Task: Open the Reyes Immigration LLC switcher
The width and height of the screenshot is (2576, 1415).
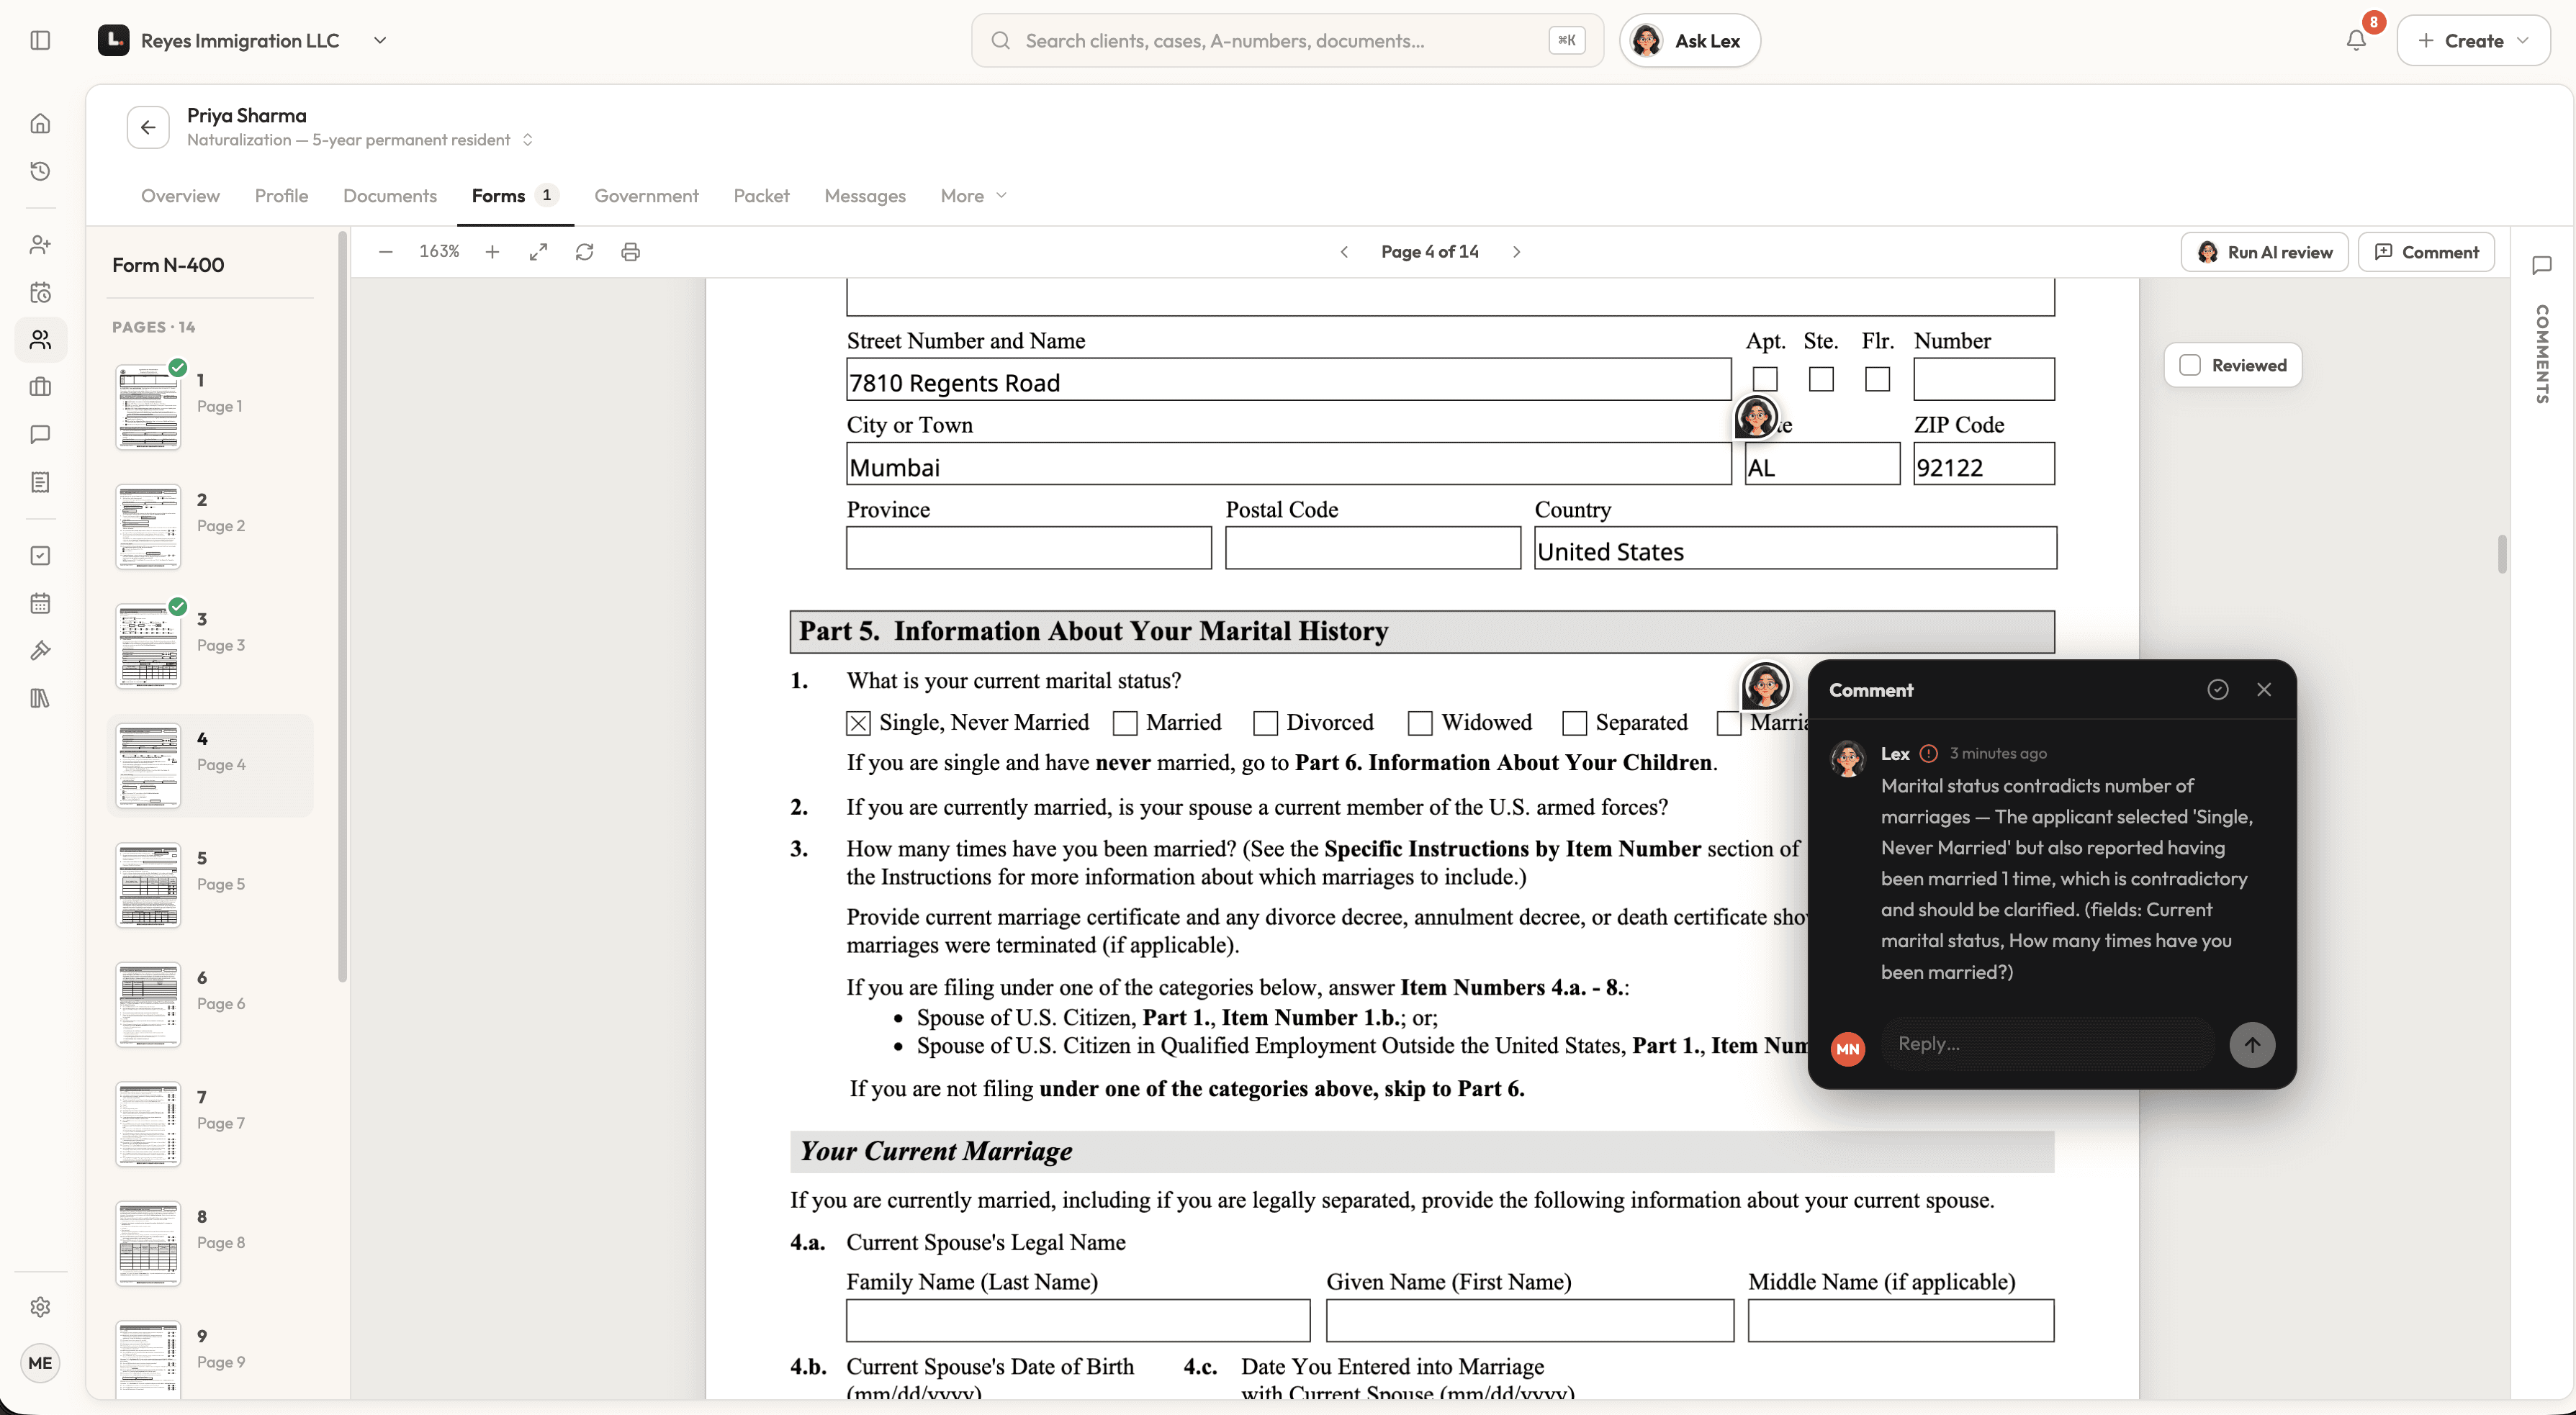Action: [x=243, y=40]
